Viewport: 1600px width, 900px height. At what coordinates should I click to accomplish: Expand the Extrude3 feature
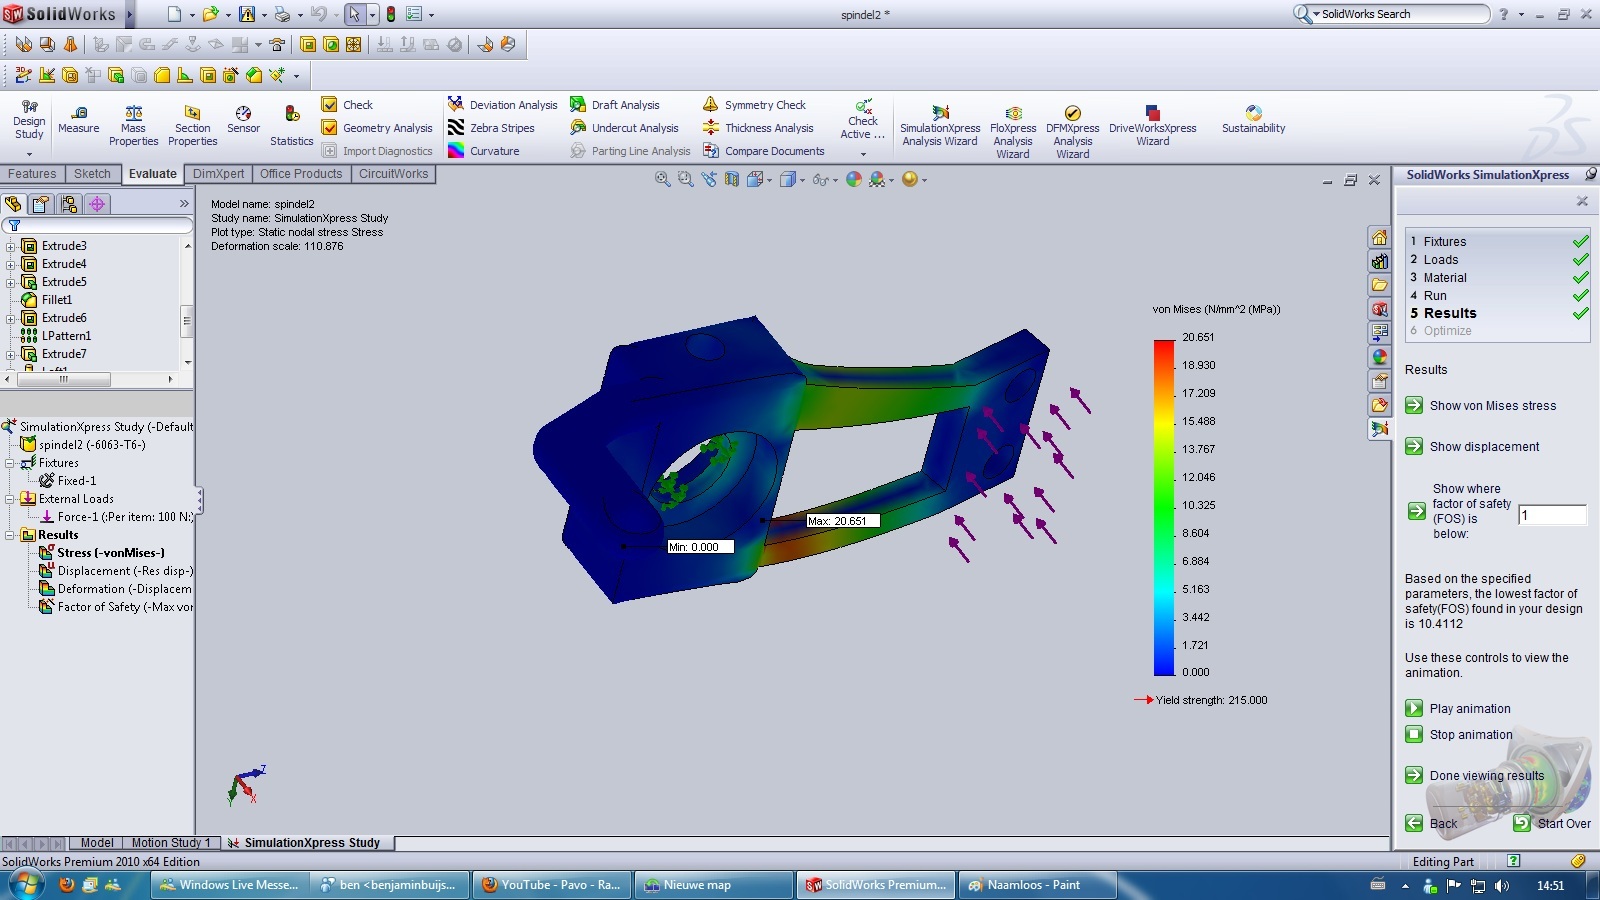click(x=10, y=246)
